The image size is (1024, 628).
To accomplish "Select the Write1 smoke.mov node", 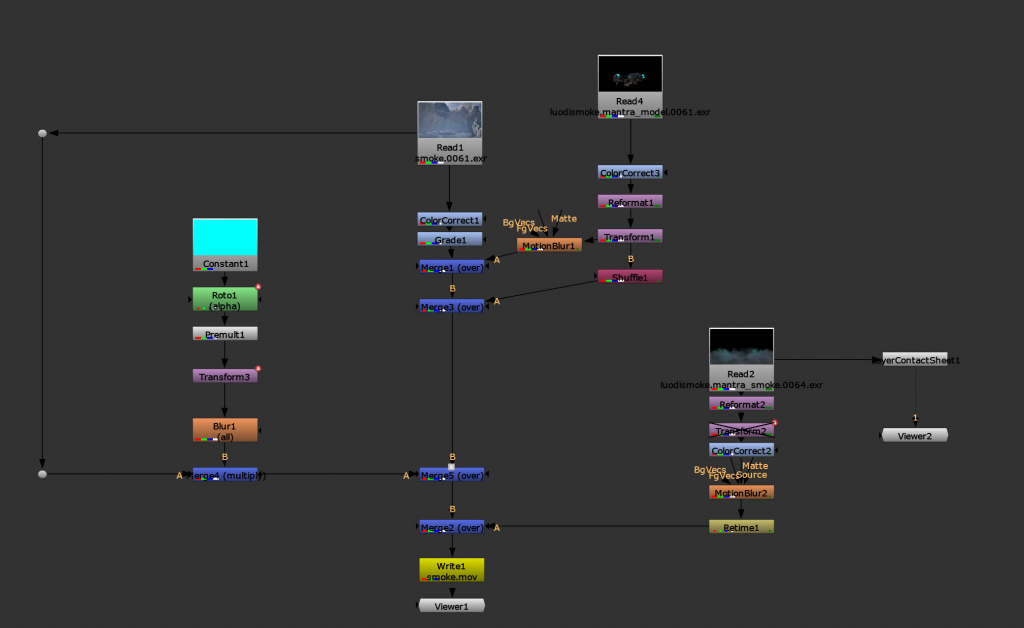I will click(x=452, y=570).
